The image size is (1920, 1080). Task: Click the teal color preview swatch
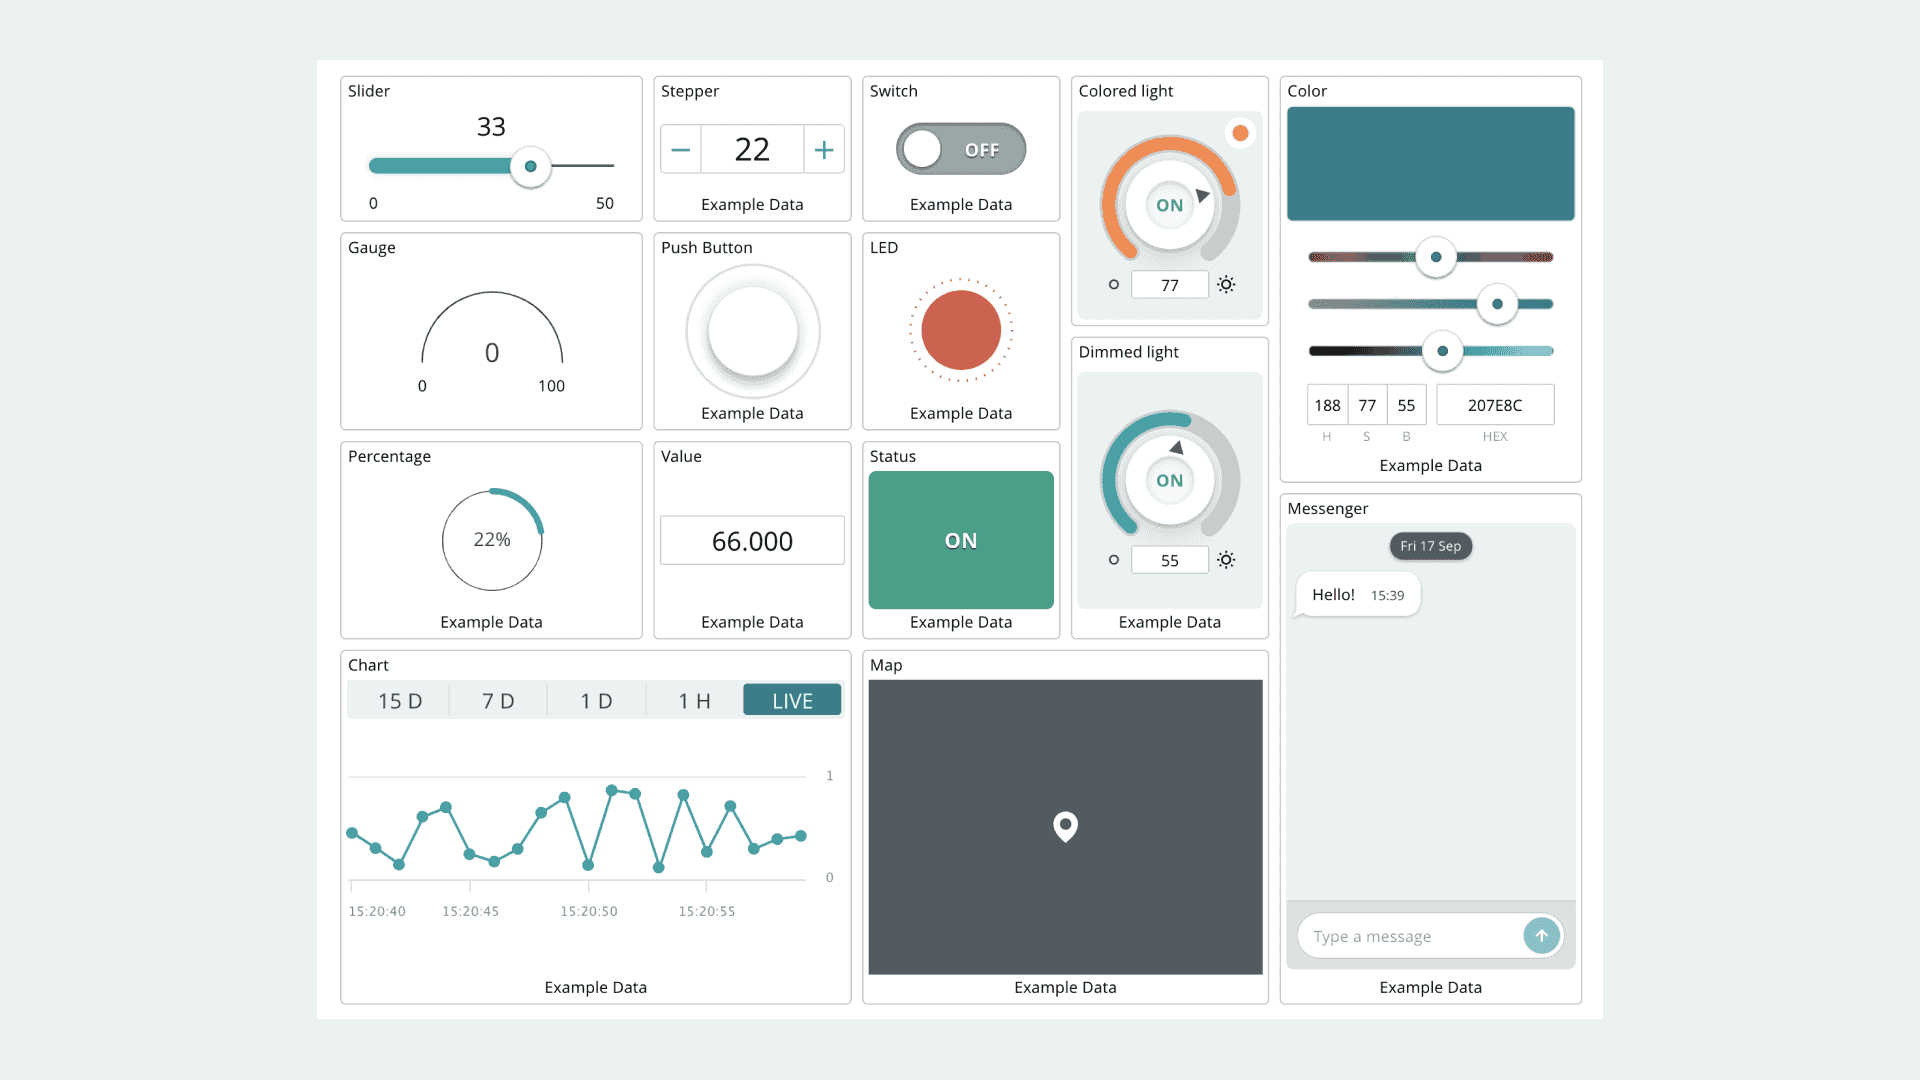(1430, 163)
